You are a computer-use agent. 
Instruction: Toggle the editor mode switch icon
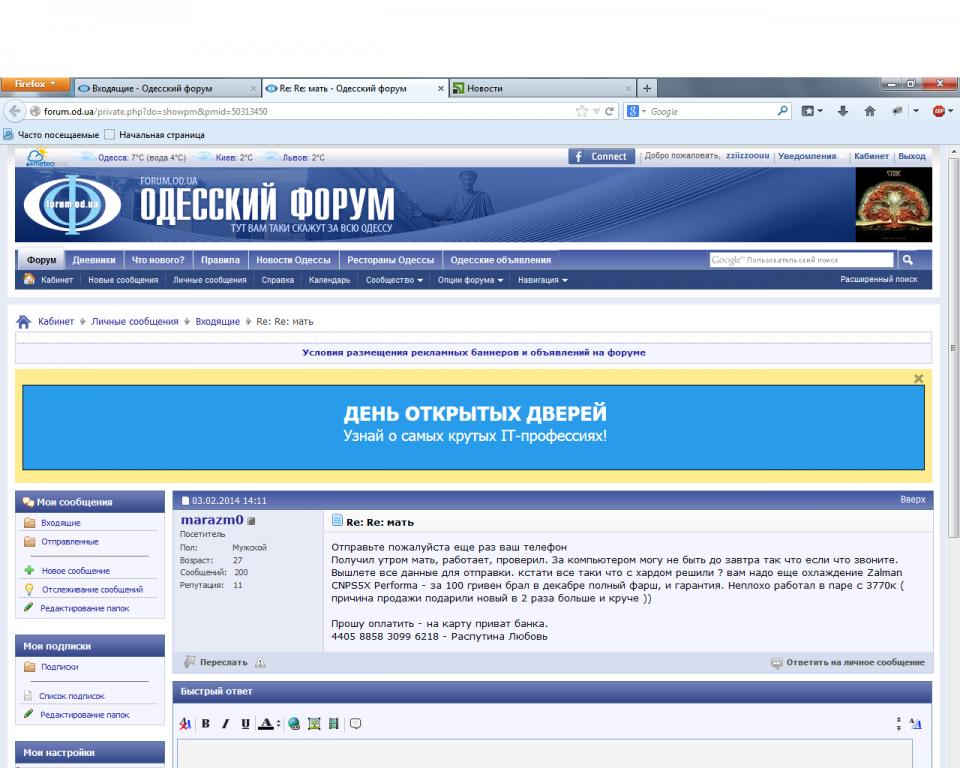(916, 724)
